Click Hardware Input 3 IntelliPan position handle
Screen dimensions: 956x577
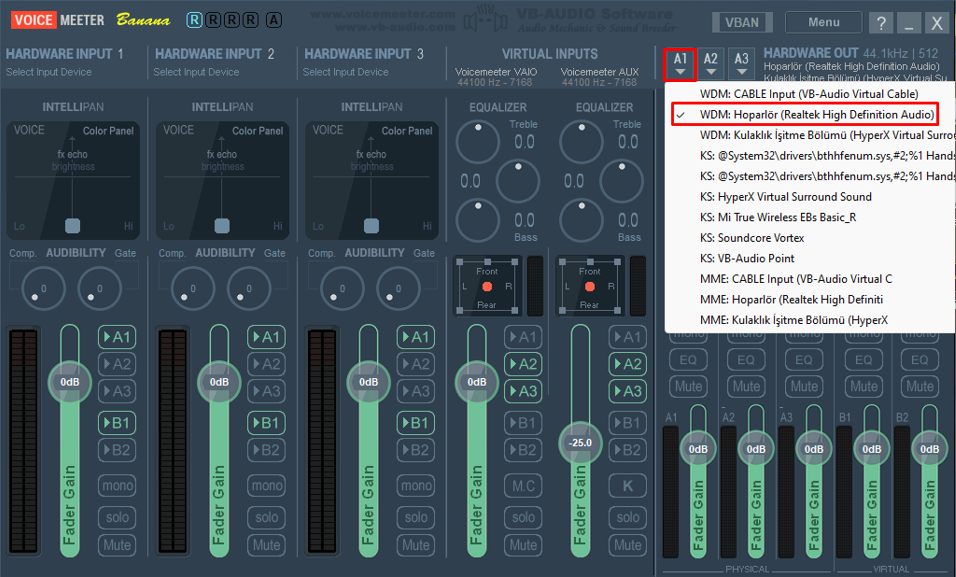[x=371, y=226]
